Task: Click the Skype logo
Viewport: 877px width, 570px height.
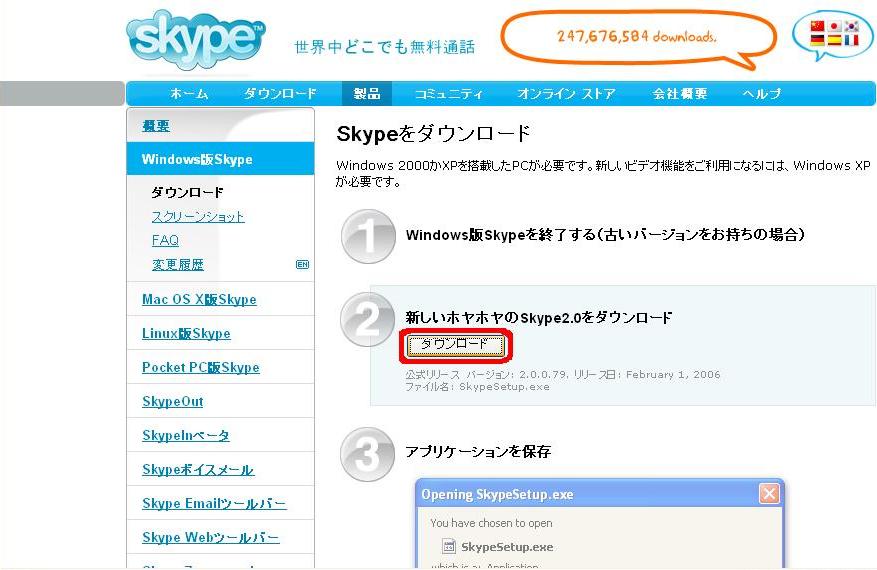Action: [195, 38]
